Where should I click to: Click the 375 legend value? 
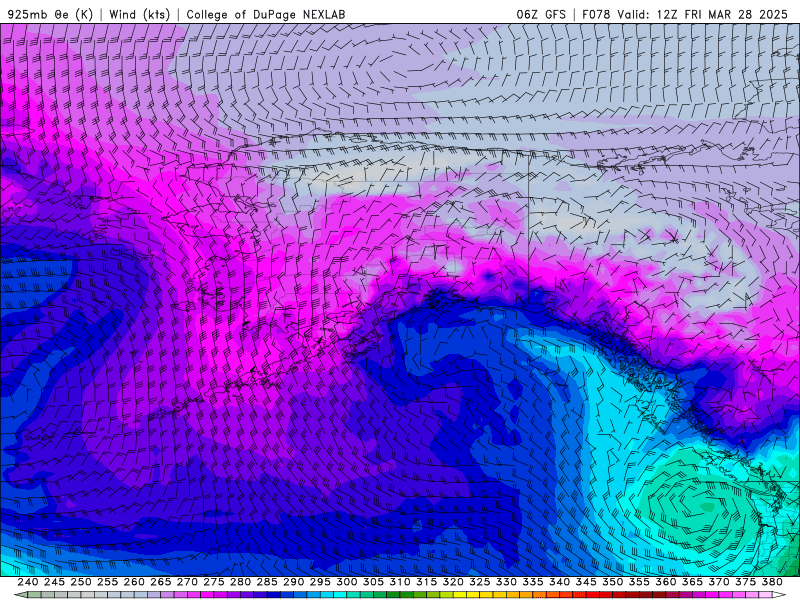tap(745, 582)
